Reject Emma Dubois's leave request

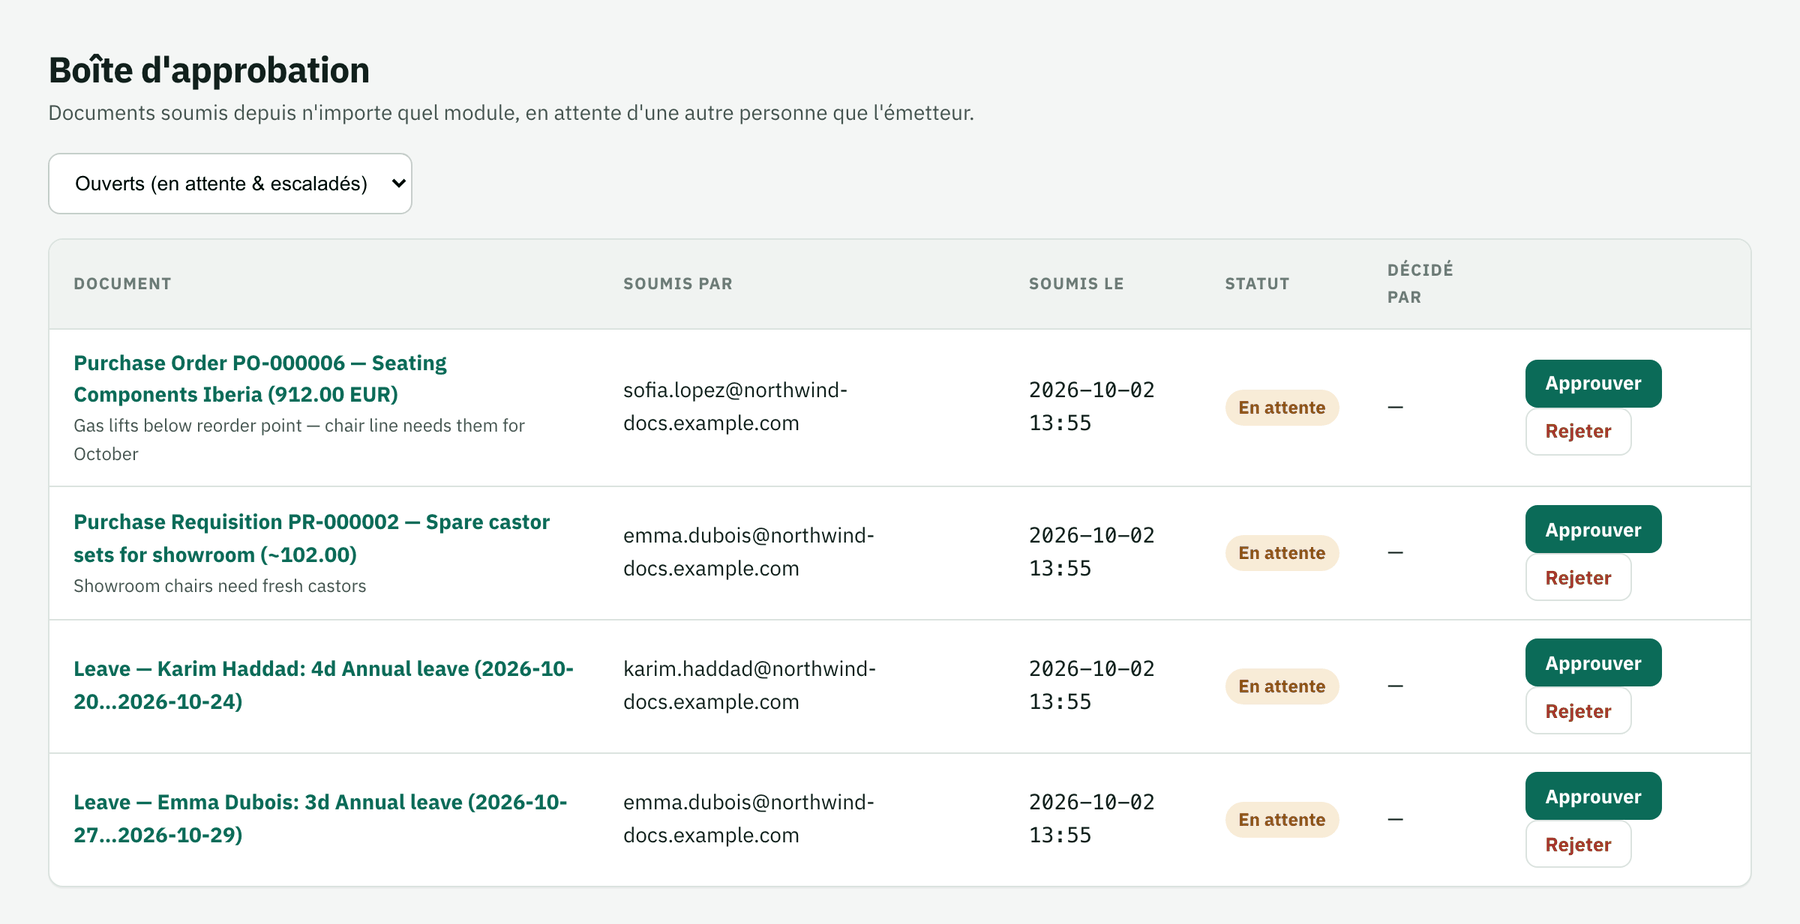pyautogui.click(x=1578, y=845)
